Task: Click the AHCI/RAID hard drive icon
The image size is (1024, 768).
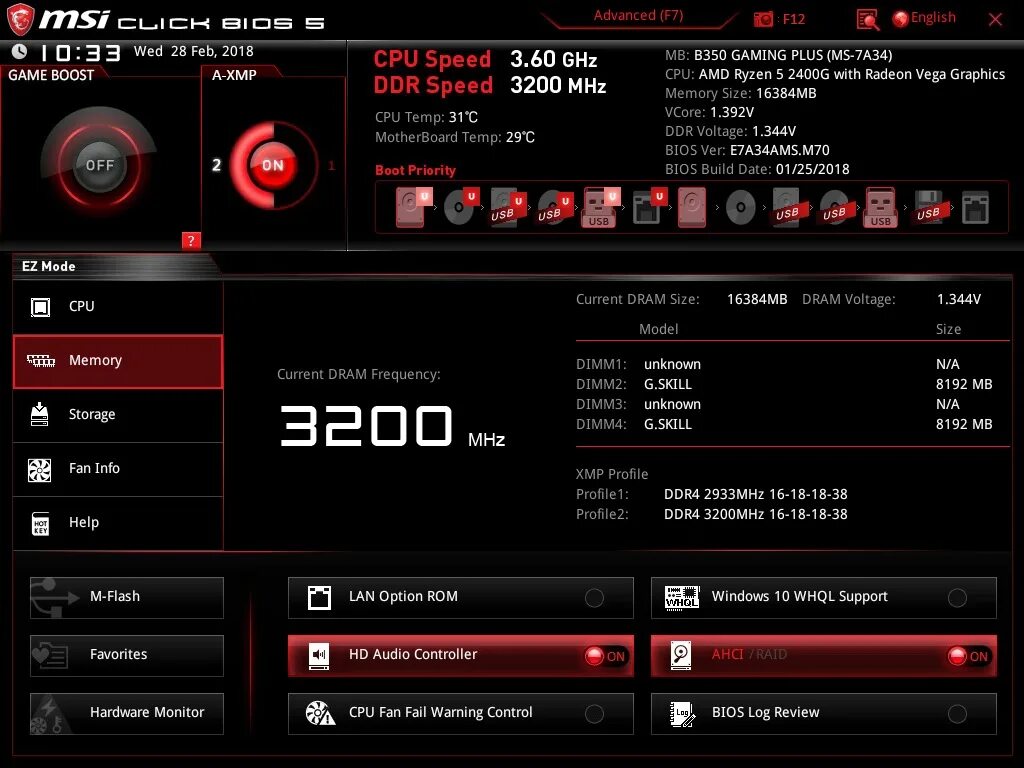Action: (681, 655)
